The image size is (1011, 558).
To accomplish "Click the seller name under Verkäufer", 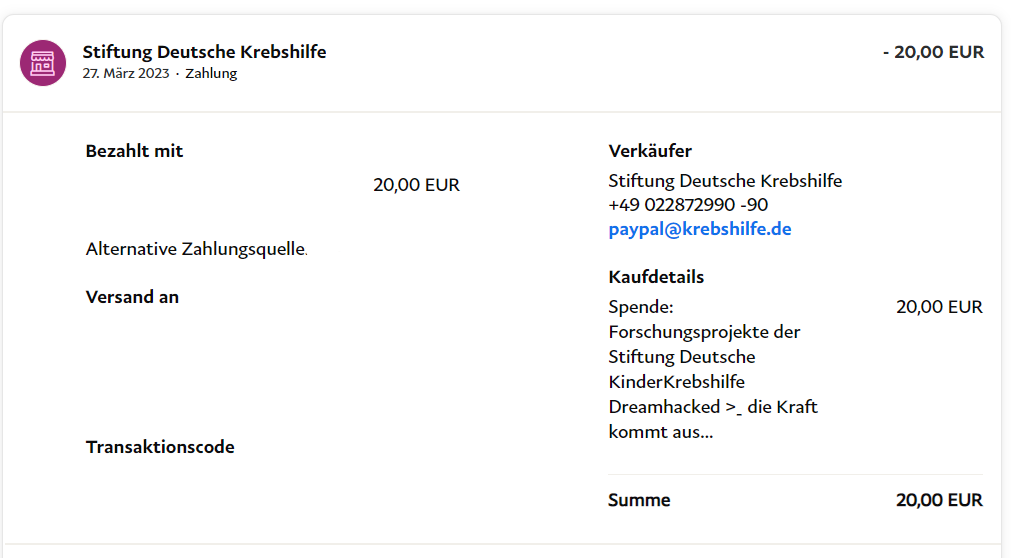I will (x=724, y=181).
